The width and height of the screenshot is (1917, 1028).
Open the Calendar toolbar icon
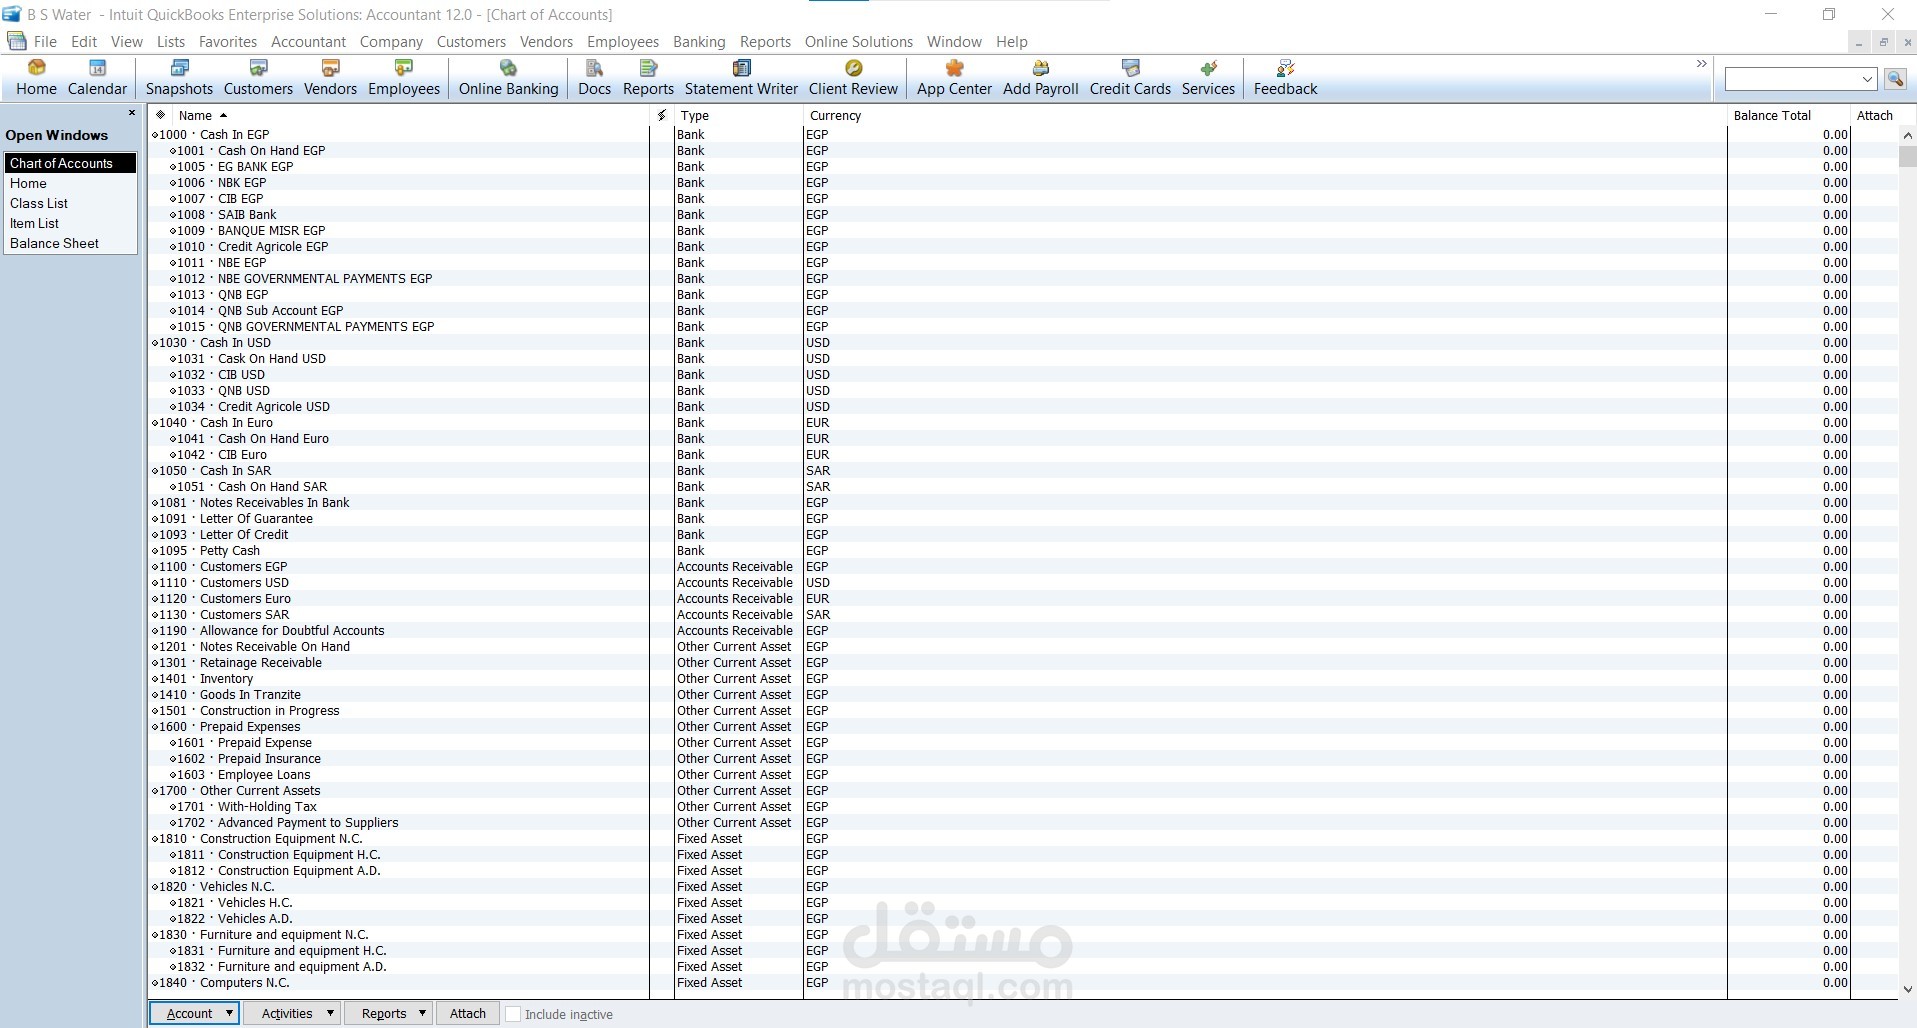coord(97,78)
